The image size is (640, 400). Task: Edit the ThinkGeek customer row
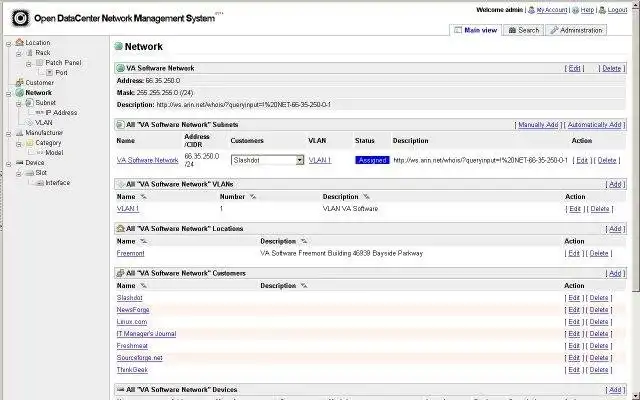[x=574, y=370]
